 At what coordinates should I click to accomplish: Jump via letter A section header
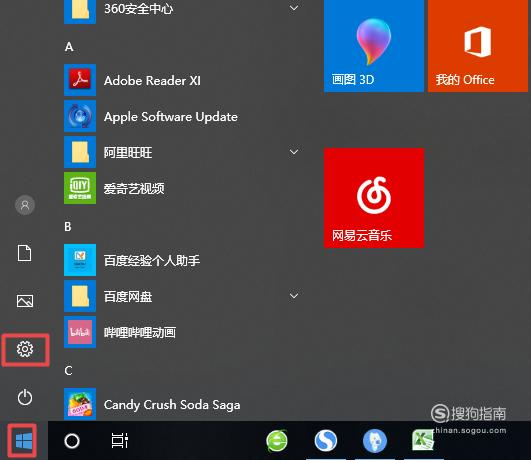[x=69, y=47]
